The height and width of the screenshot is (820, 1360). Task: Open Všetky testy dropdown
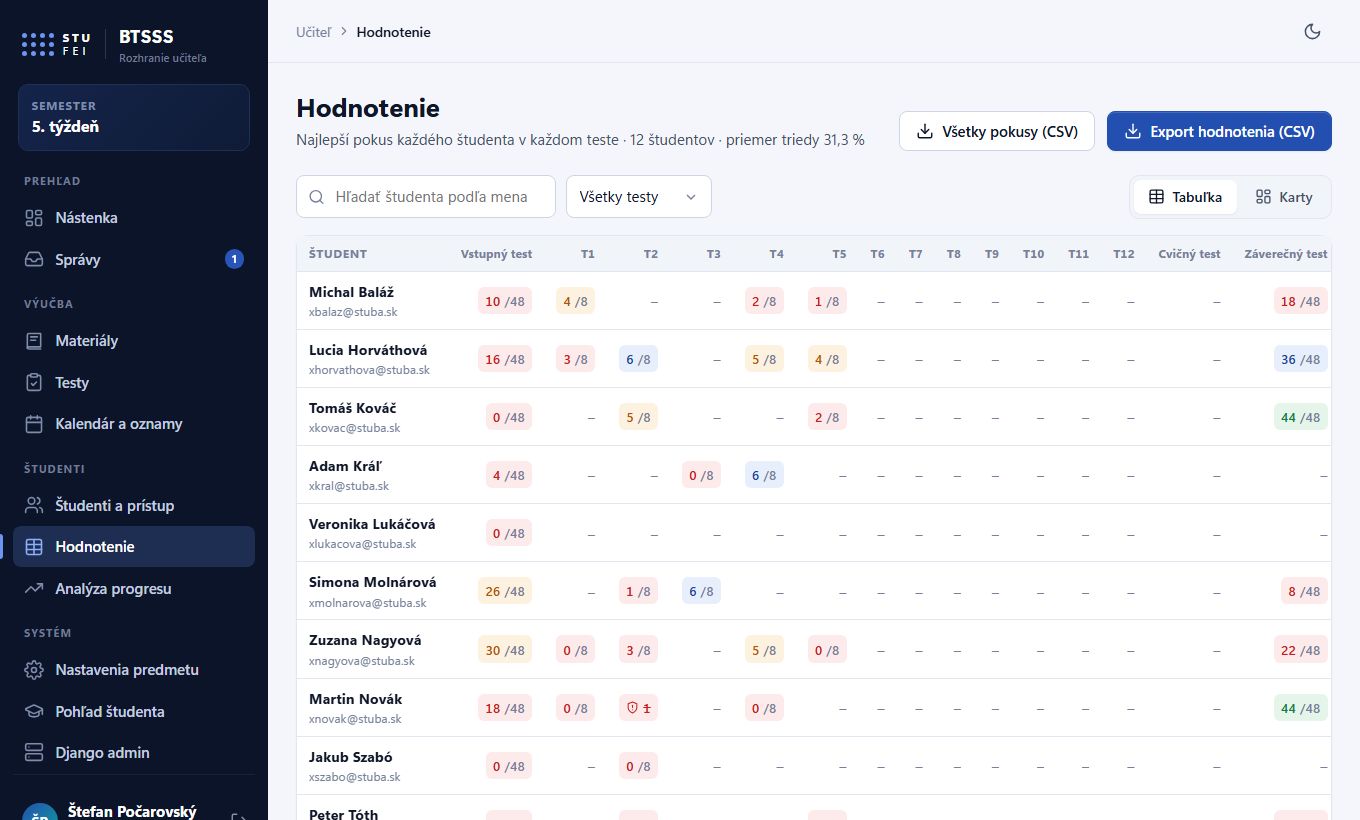click(638, 197)
